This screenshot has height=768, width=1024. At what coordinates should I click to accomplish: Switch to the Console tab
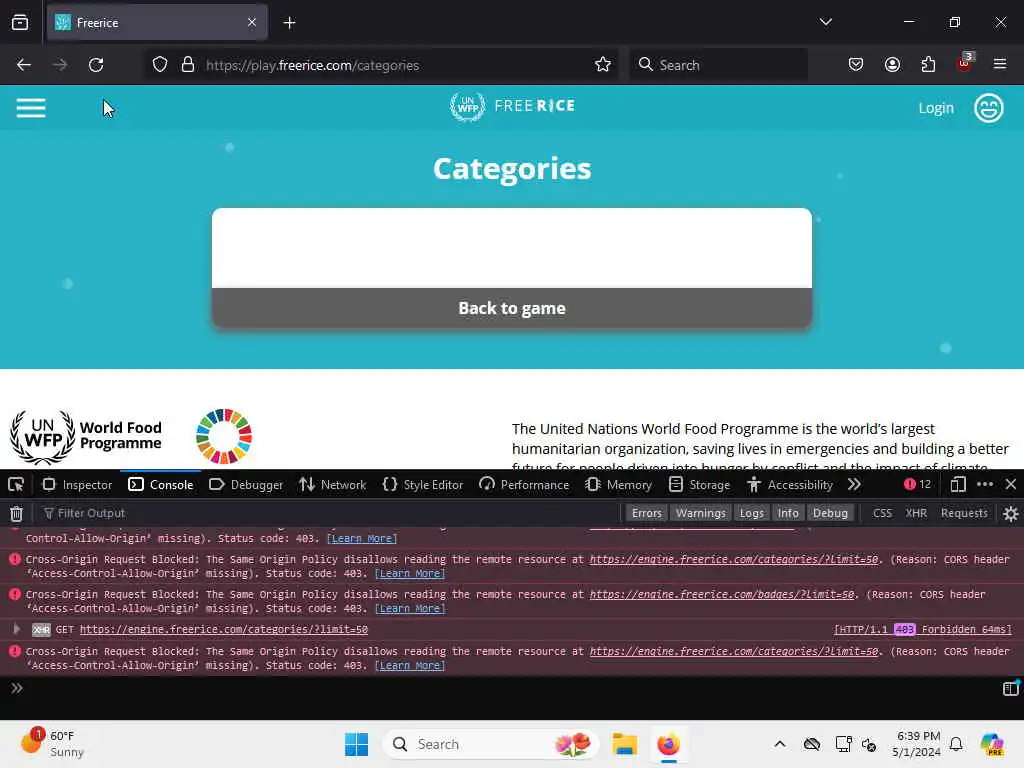point(161,485)
